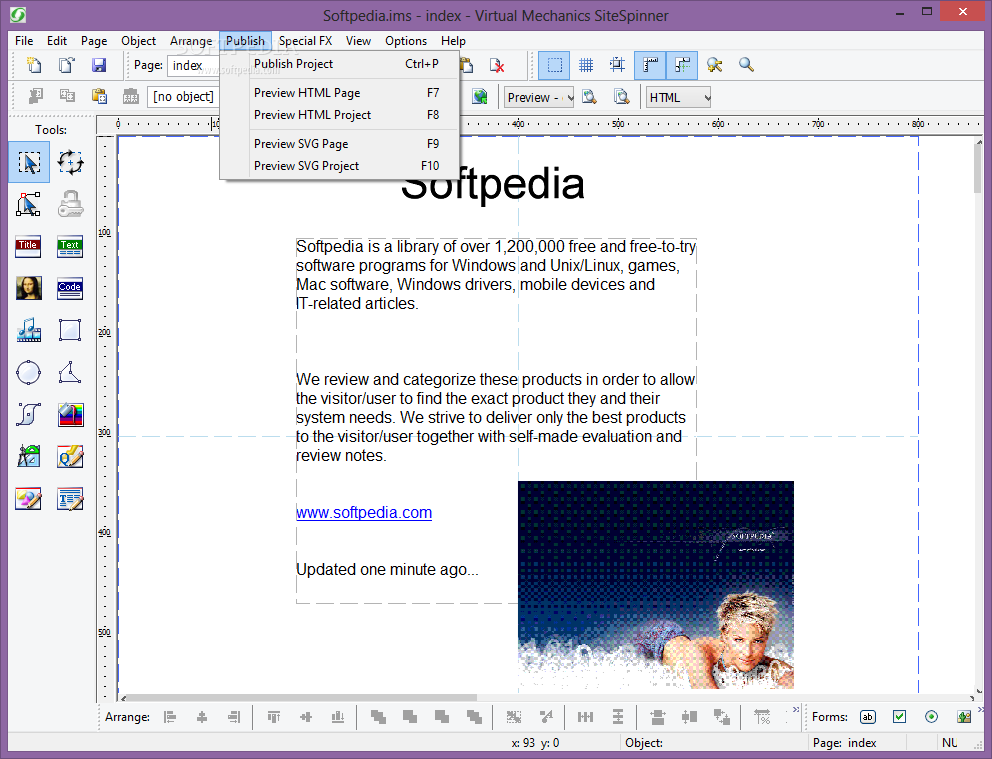Select the Polygon shape tool
992x759 pixels.
pyautogui.click(x=70, y=373)
